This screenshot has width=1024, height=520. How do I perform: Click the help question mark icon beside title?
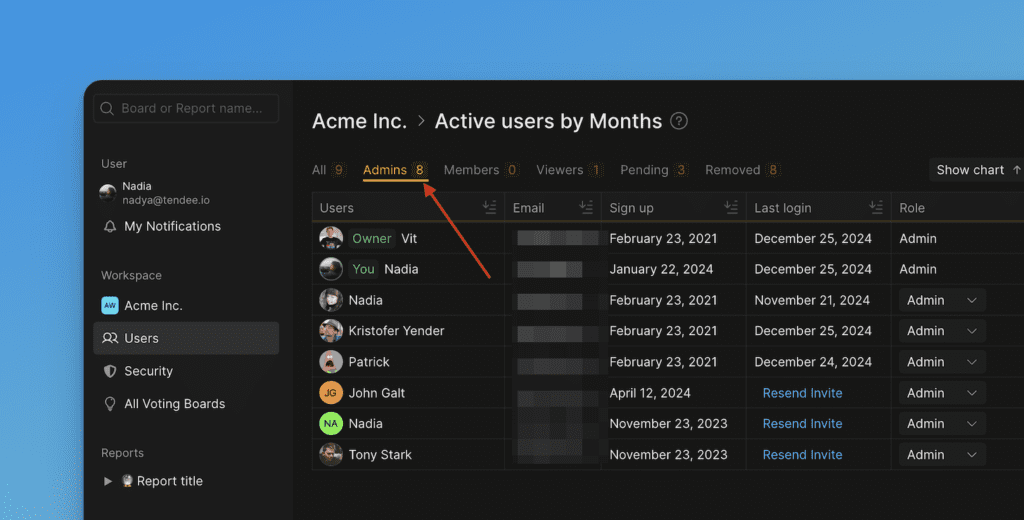[679, 121]
